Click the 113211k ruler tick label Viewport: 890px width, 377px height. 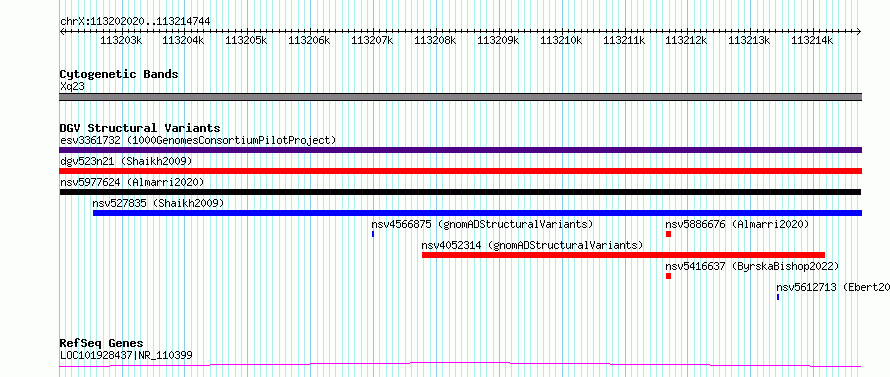tap(624, 41)
